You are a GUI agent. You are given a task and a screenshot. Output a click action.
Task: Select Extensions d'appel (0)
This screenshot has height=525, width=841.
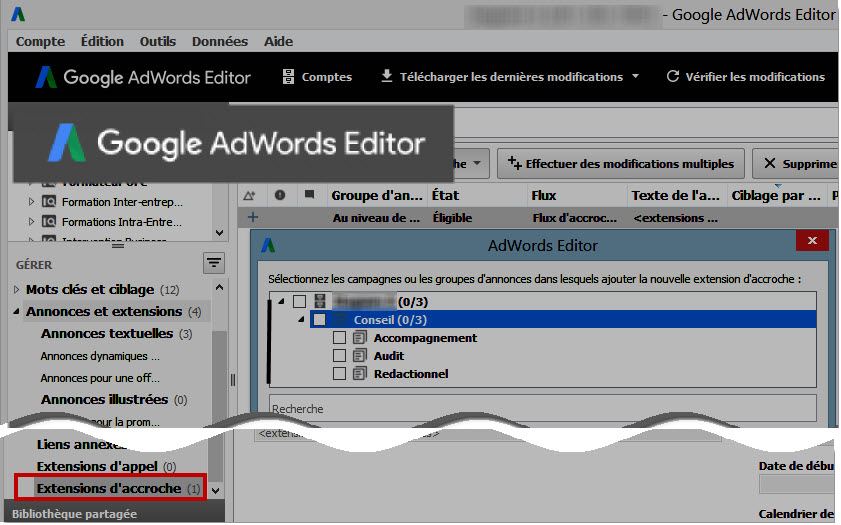106,467
